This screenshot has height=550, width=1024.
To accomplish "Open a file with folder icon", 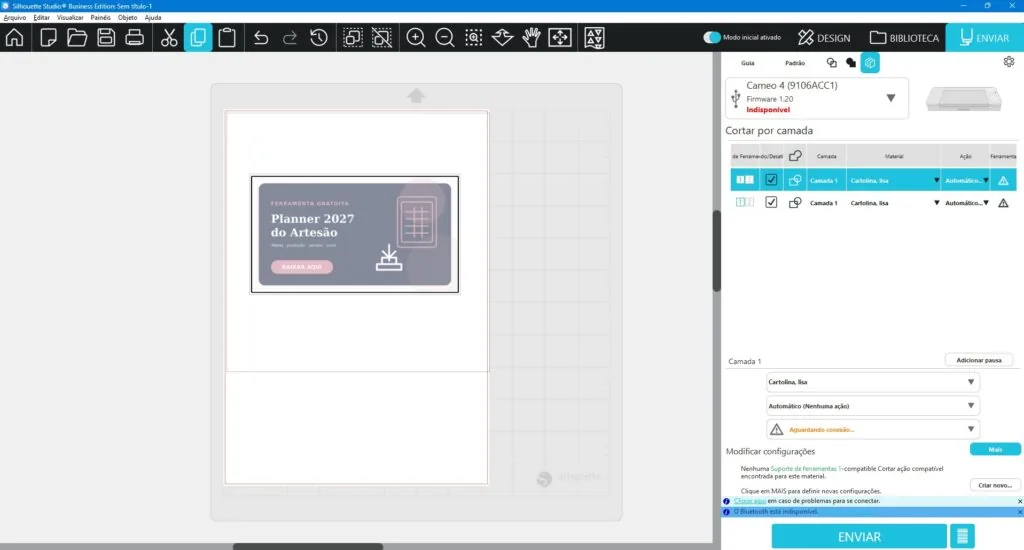I will [x=77, y=37].
